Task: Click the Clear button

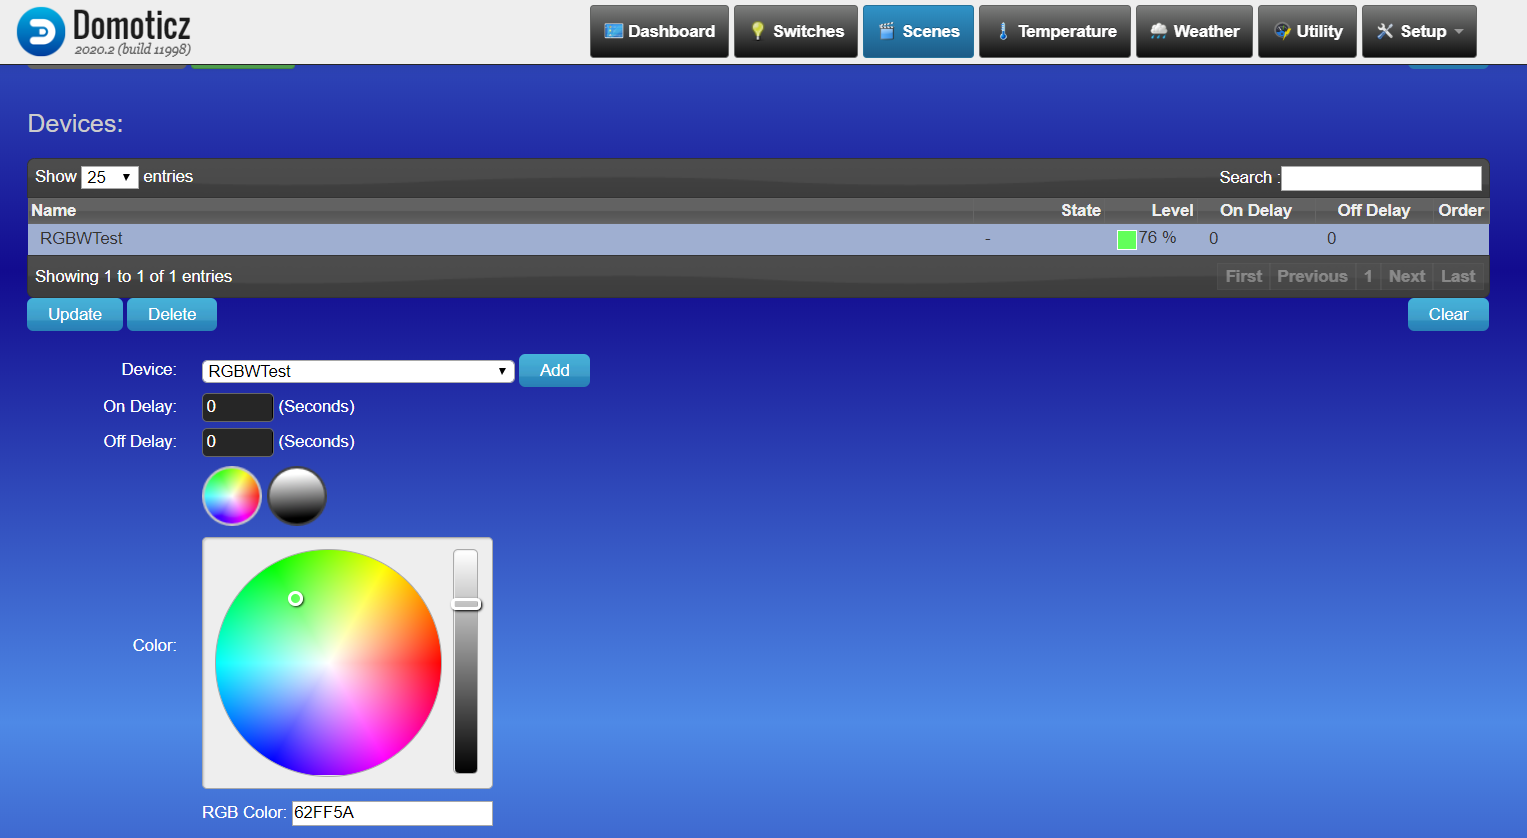Action: pos(1448,314)
